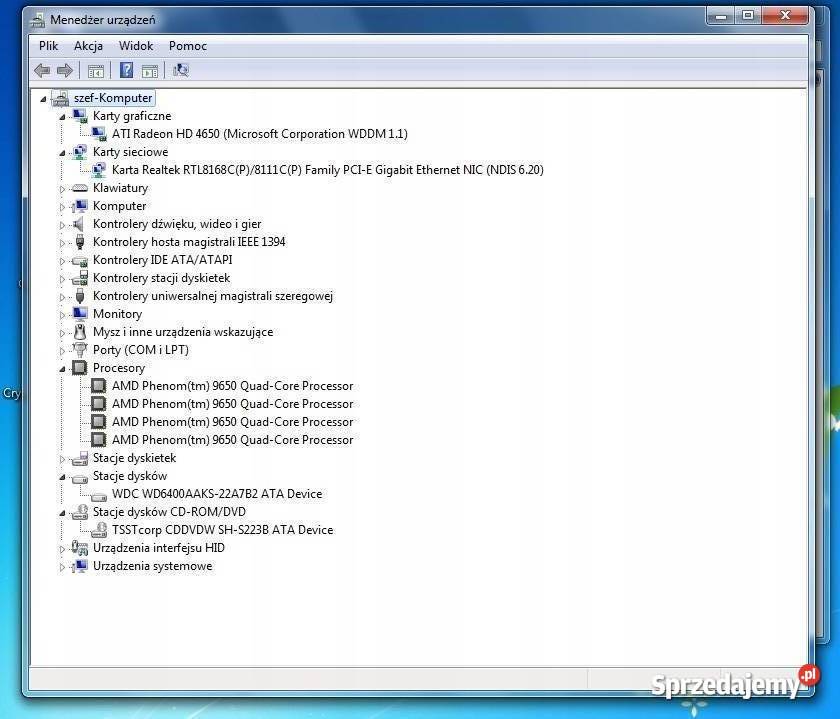The image size is (840, 719).
Task: Click the Back arrow in toolbar
Action: [x=42, y=70]
